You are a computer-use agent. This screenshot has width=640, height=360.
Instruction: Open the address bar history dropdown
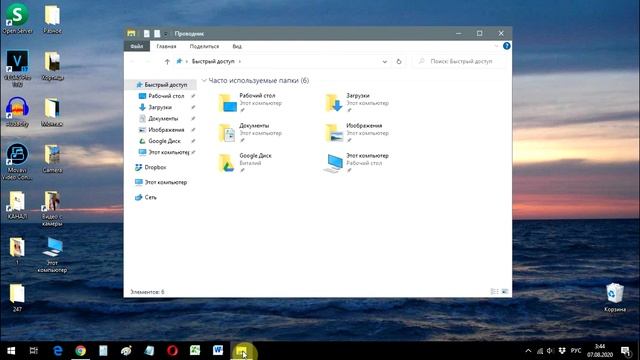click(384, 62)
